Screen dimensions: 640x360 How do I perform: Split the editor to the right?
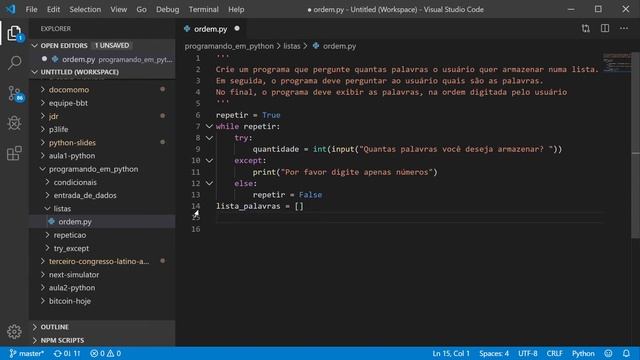pyautogui.click(x=605, y=29)
